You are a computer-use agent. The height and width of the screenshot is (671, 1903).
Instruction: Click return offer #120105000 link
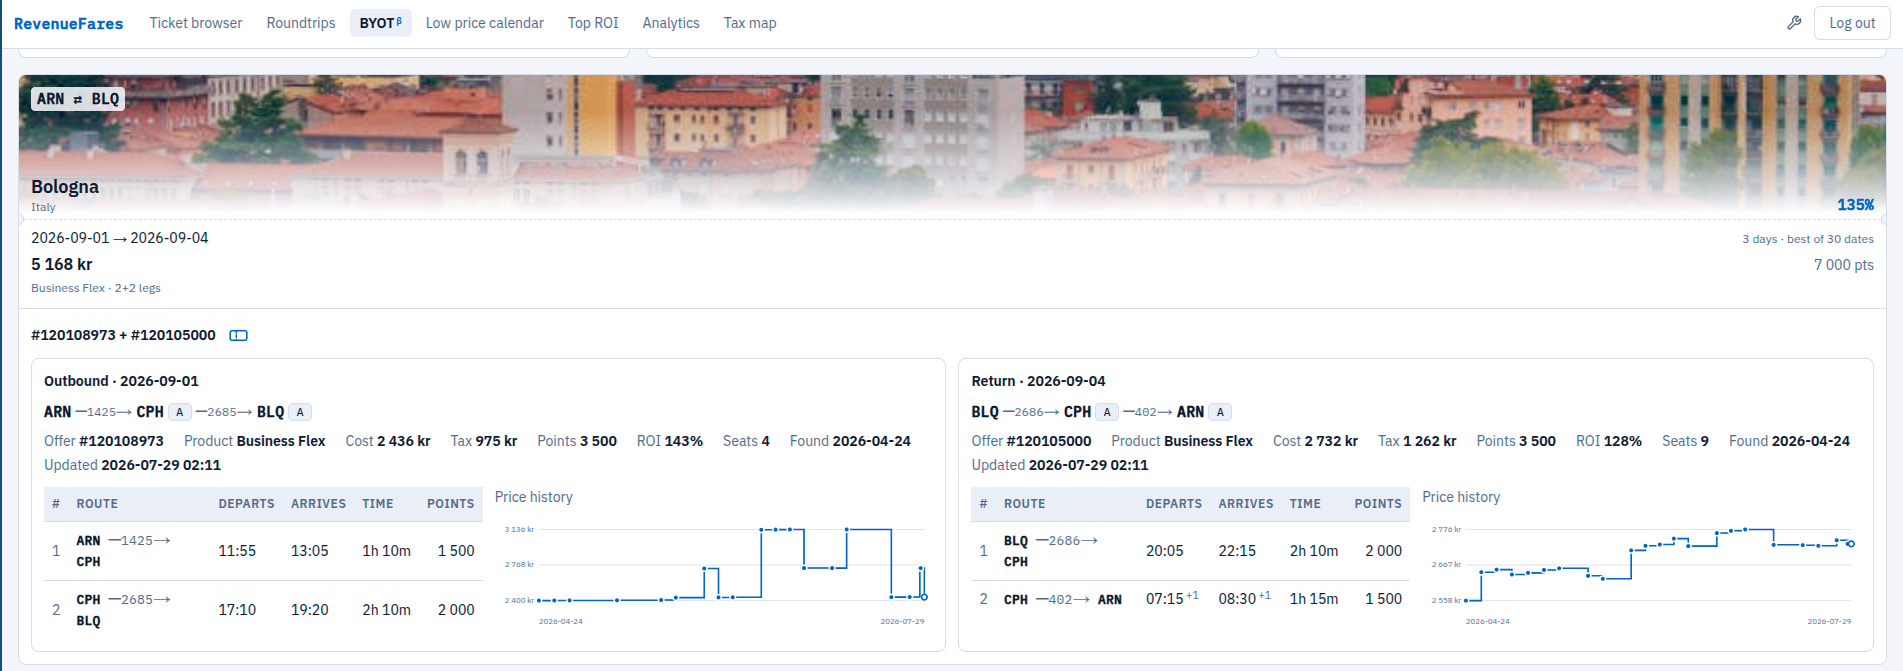[1049, 441]
